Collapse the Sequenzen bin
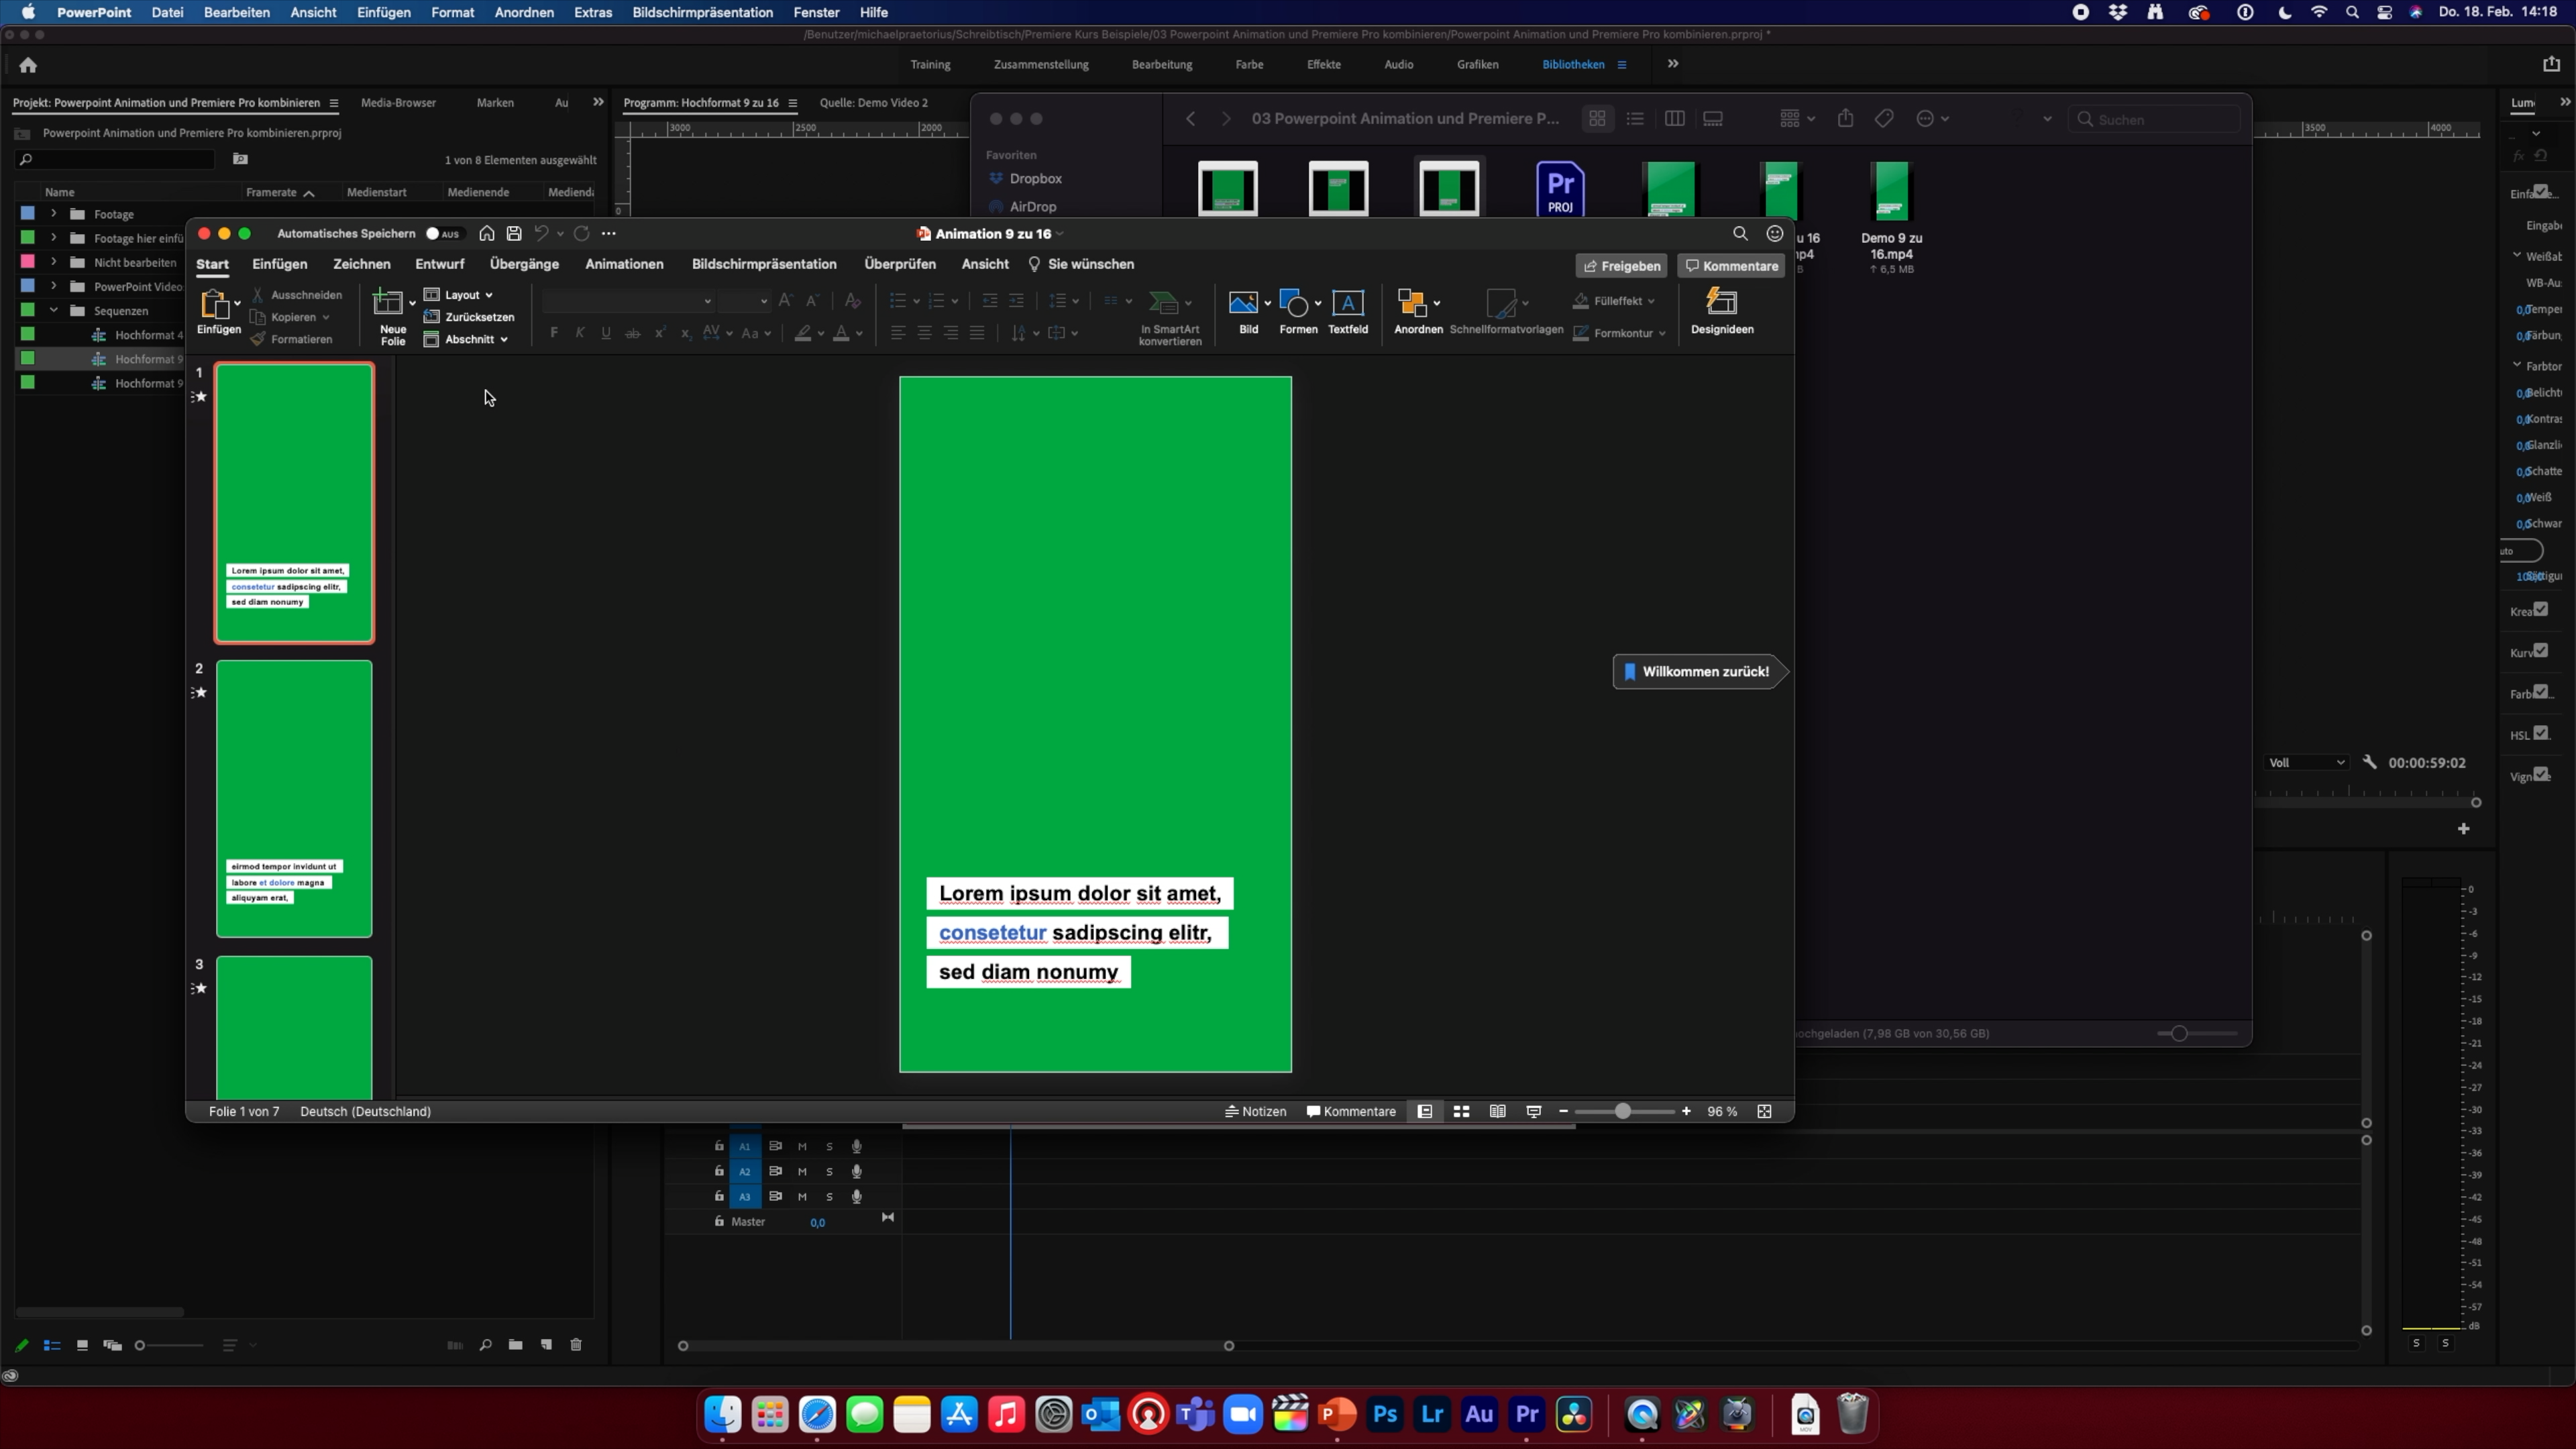The width and height of the screenshot is (2576, 1449). [x=53, y=310]
